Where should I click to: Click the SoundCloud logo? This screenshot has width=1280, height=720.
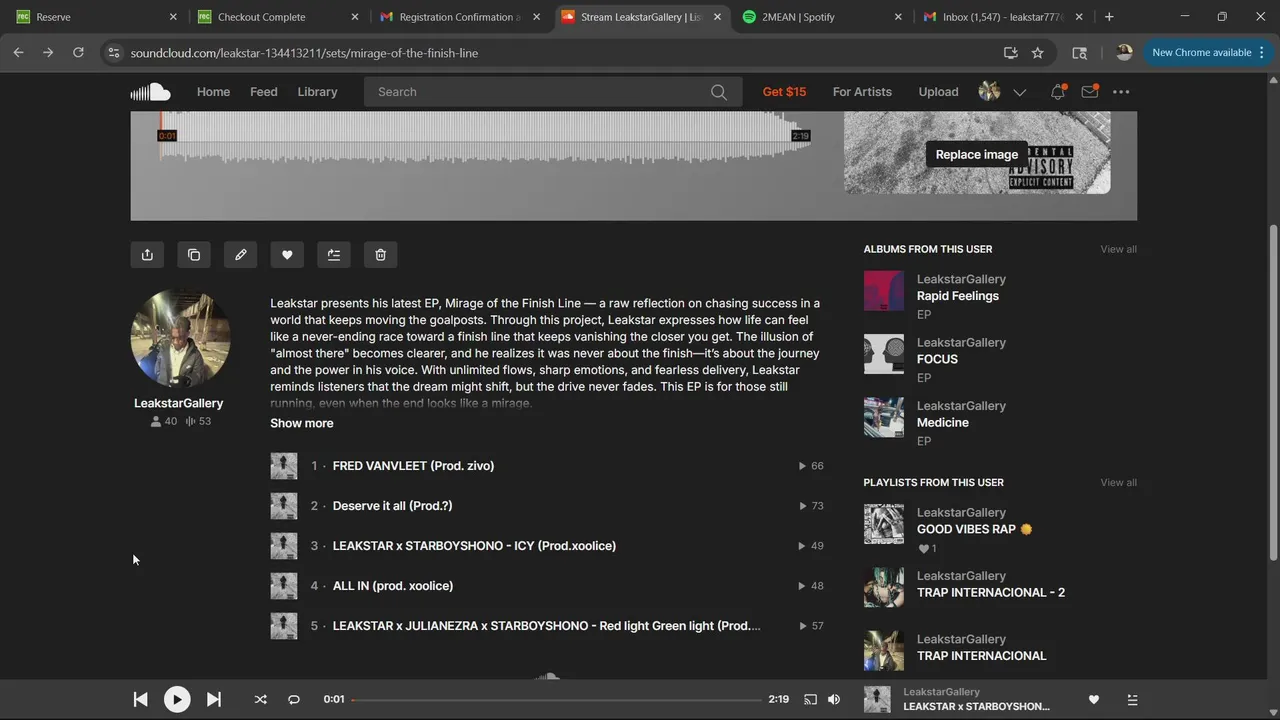pos(150,92)
